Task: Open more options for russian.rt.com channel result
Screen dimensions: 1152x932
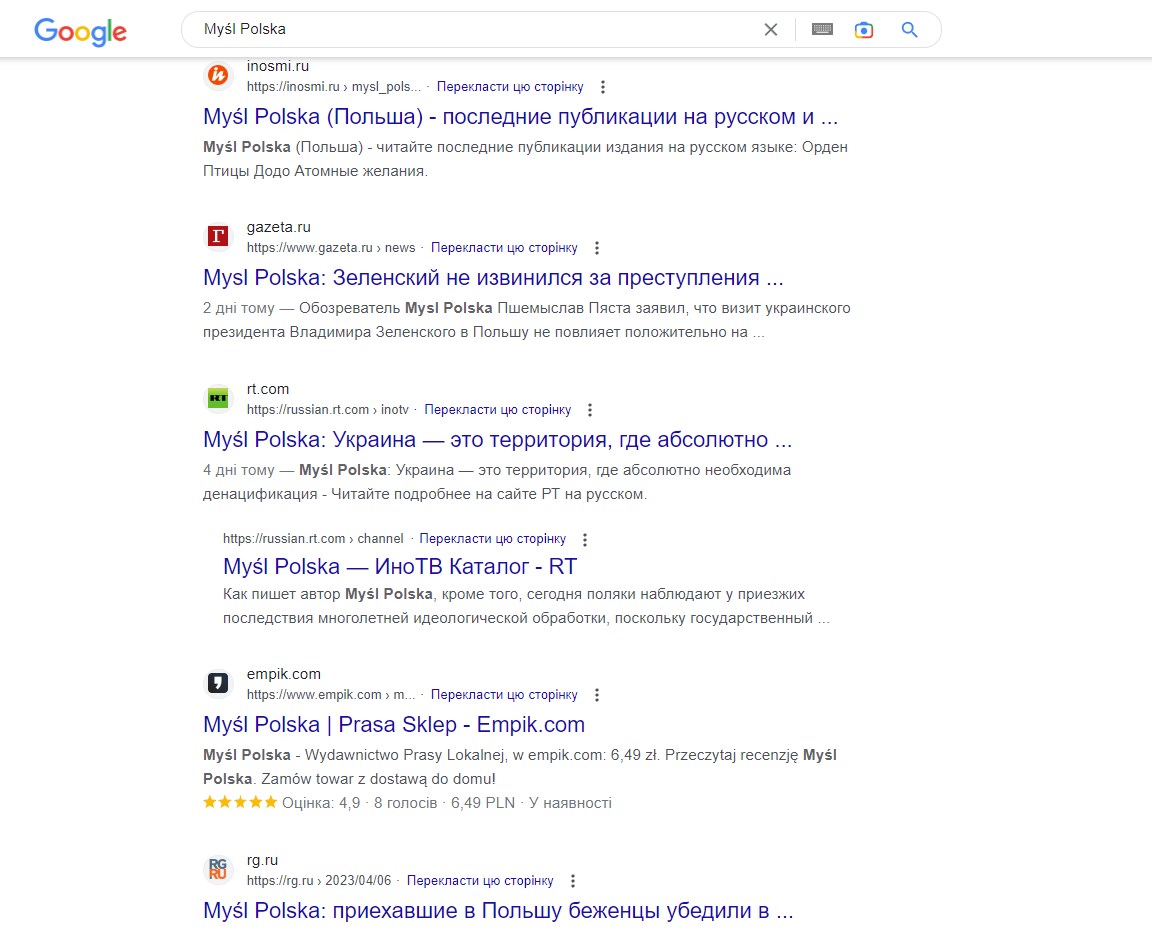Action: (585, 540)
